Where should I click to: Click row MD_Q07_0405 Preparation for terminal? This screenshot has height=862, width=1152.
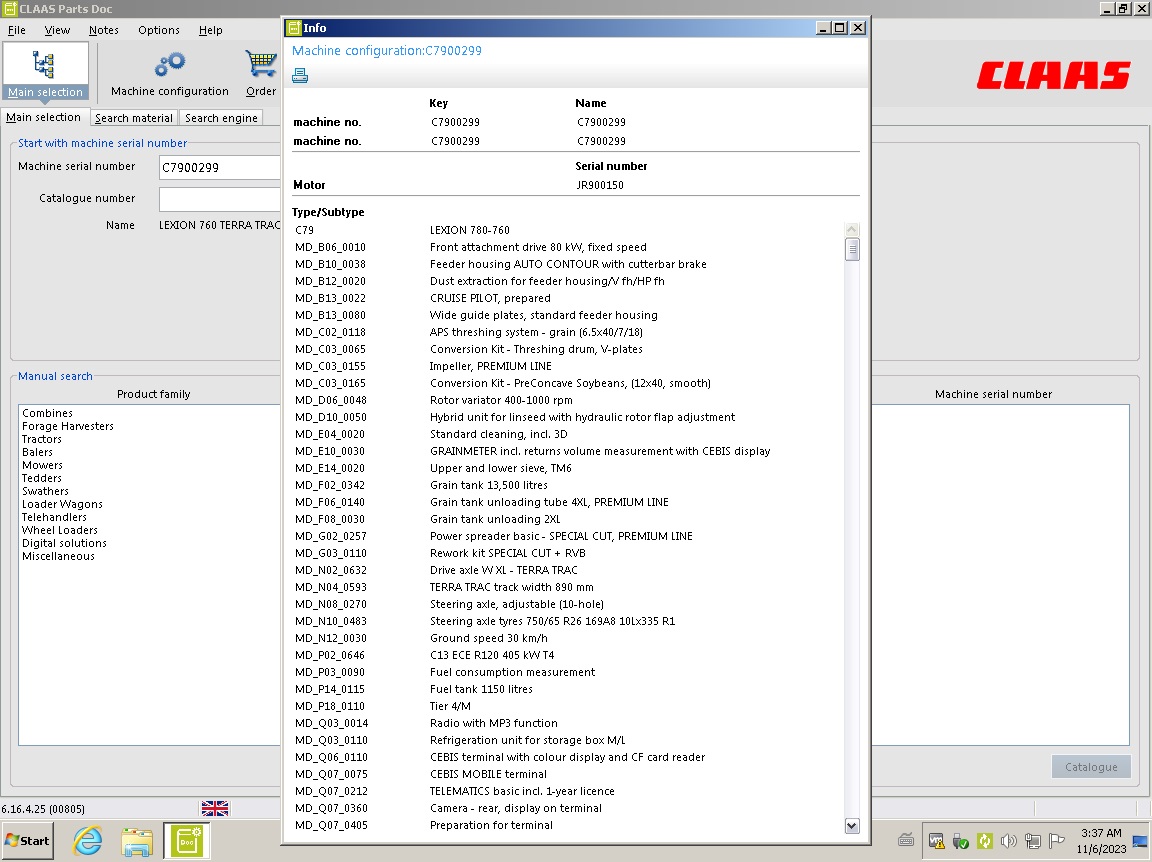pyautogui.click(x=567, y=825)
